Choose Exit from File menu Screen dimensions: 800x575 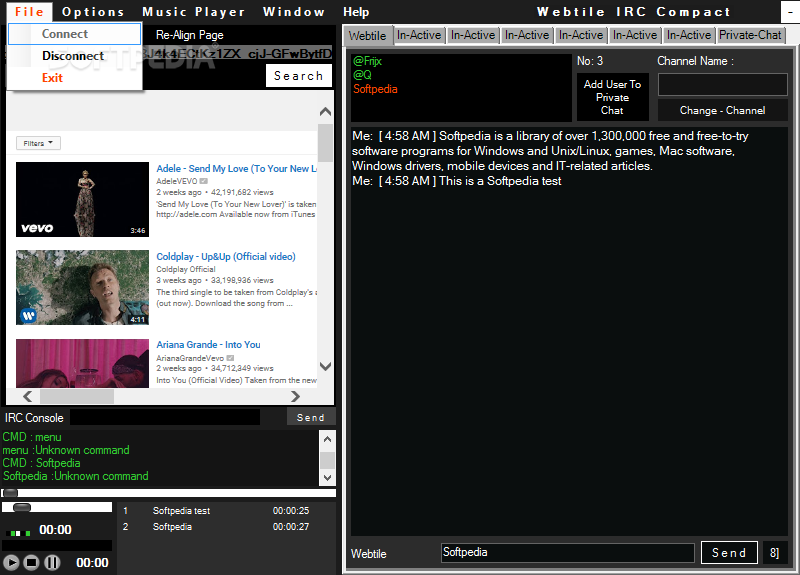point(74,78)
